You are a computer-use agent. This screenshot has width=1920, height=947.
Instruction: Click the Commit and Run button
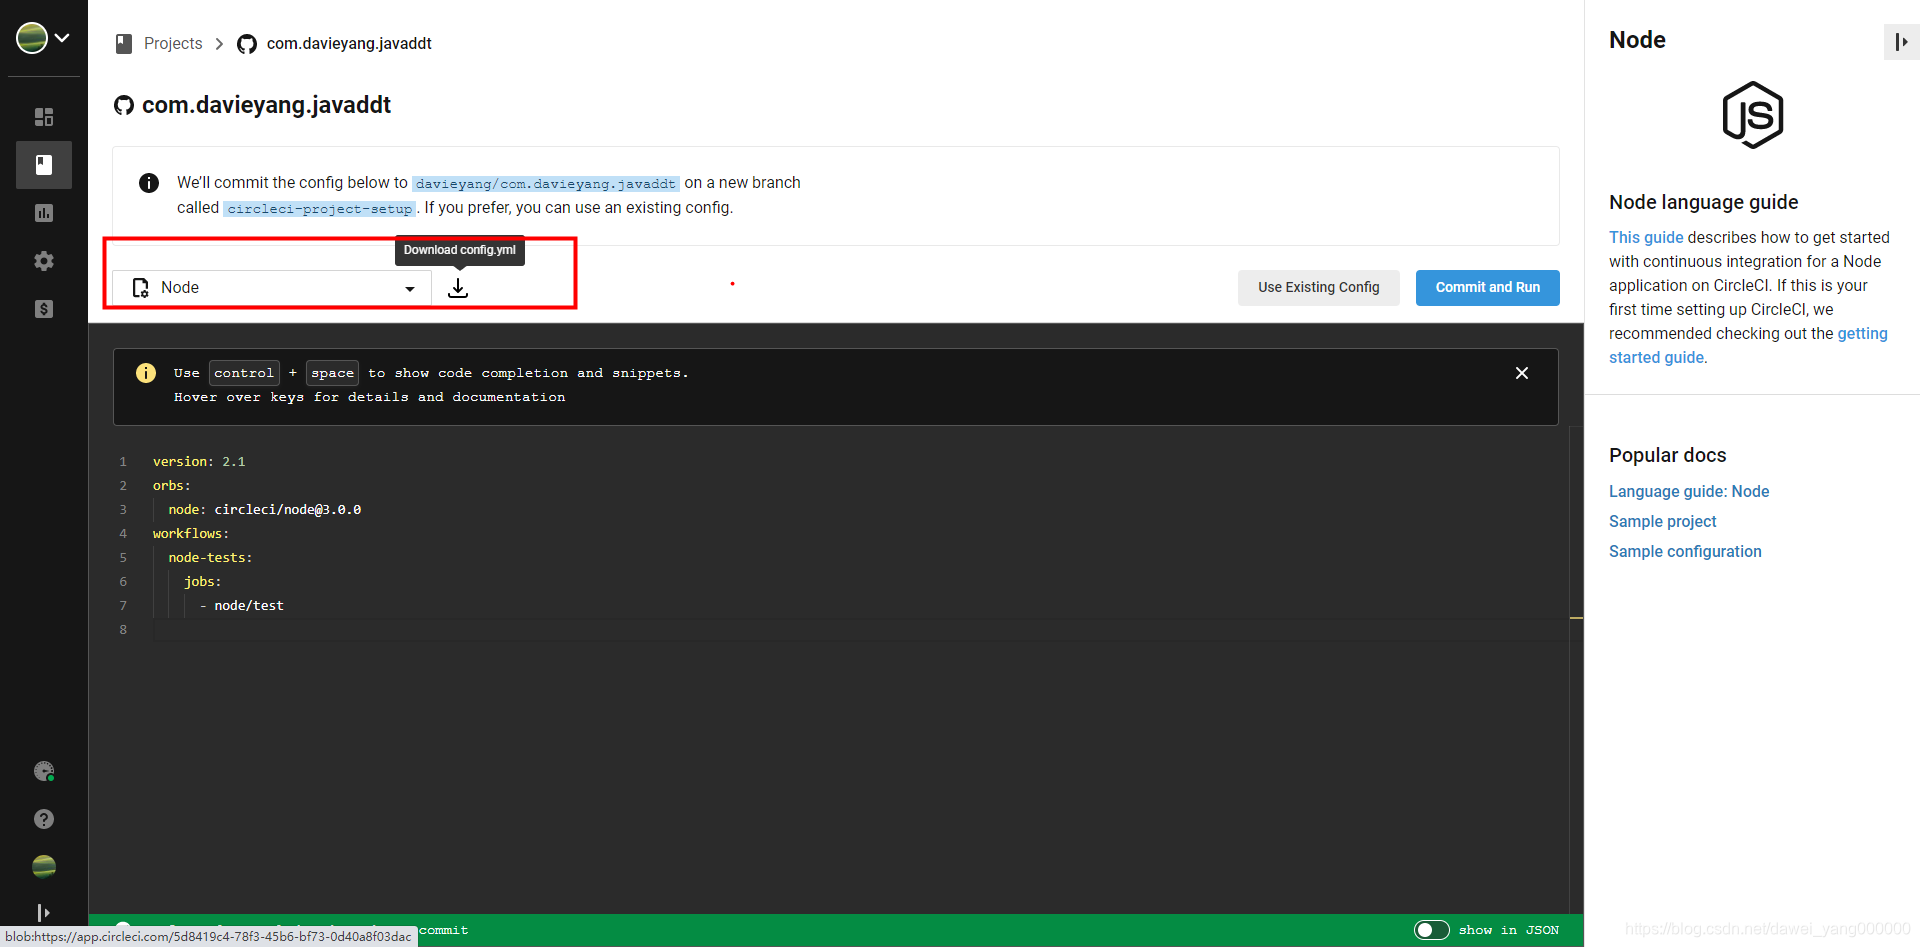1487,287
